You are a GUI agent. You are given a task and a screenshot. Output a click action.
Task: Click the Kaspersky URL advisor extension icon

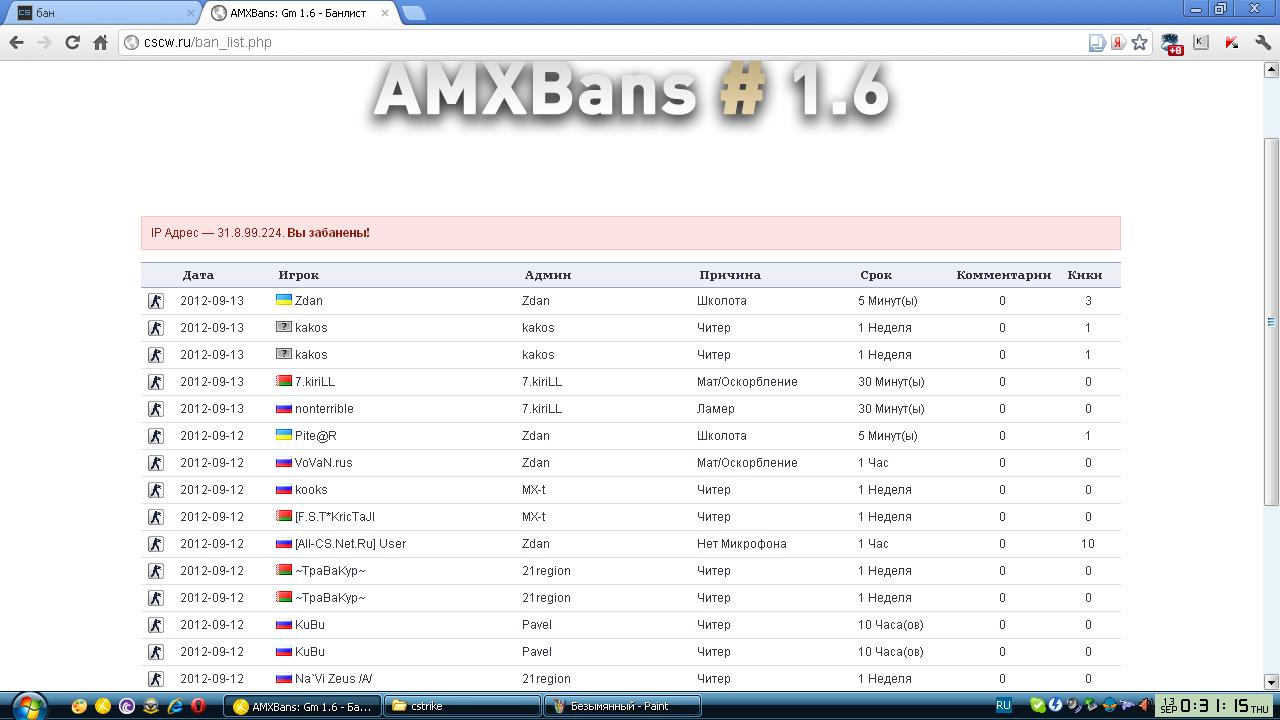tap(1232, 42)
